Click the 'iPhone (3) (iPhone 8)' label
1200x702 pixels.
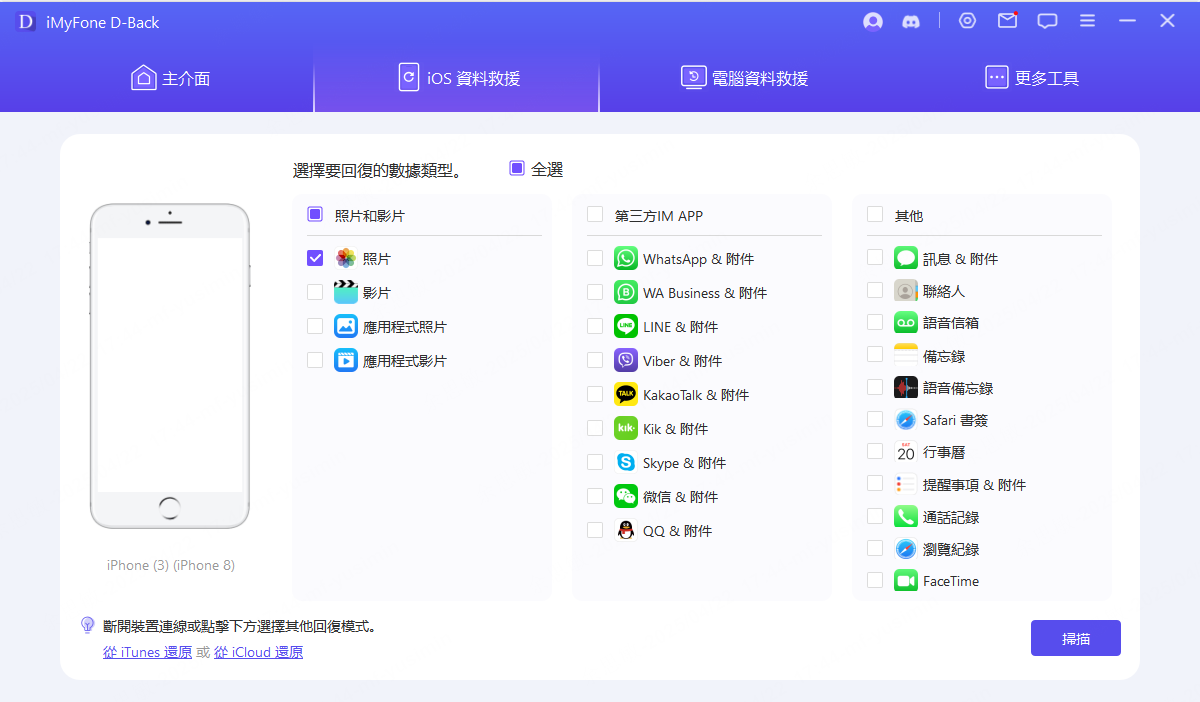coord(171,565)
